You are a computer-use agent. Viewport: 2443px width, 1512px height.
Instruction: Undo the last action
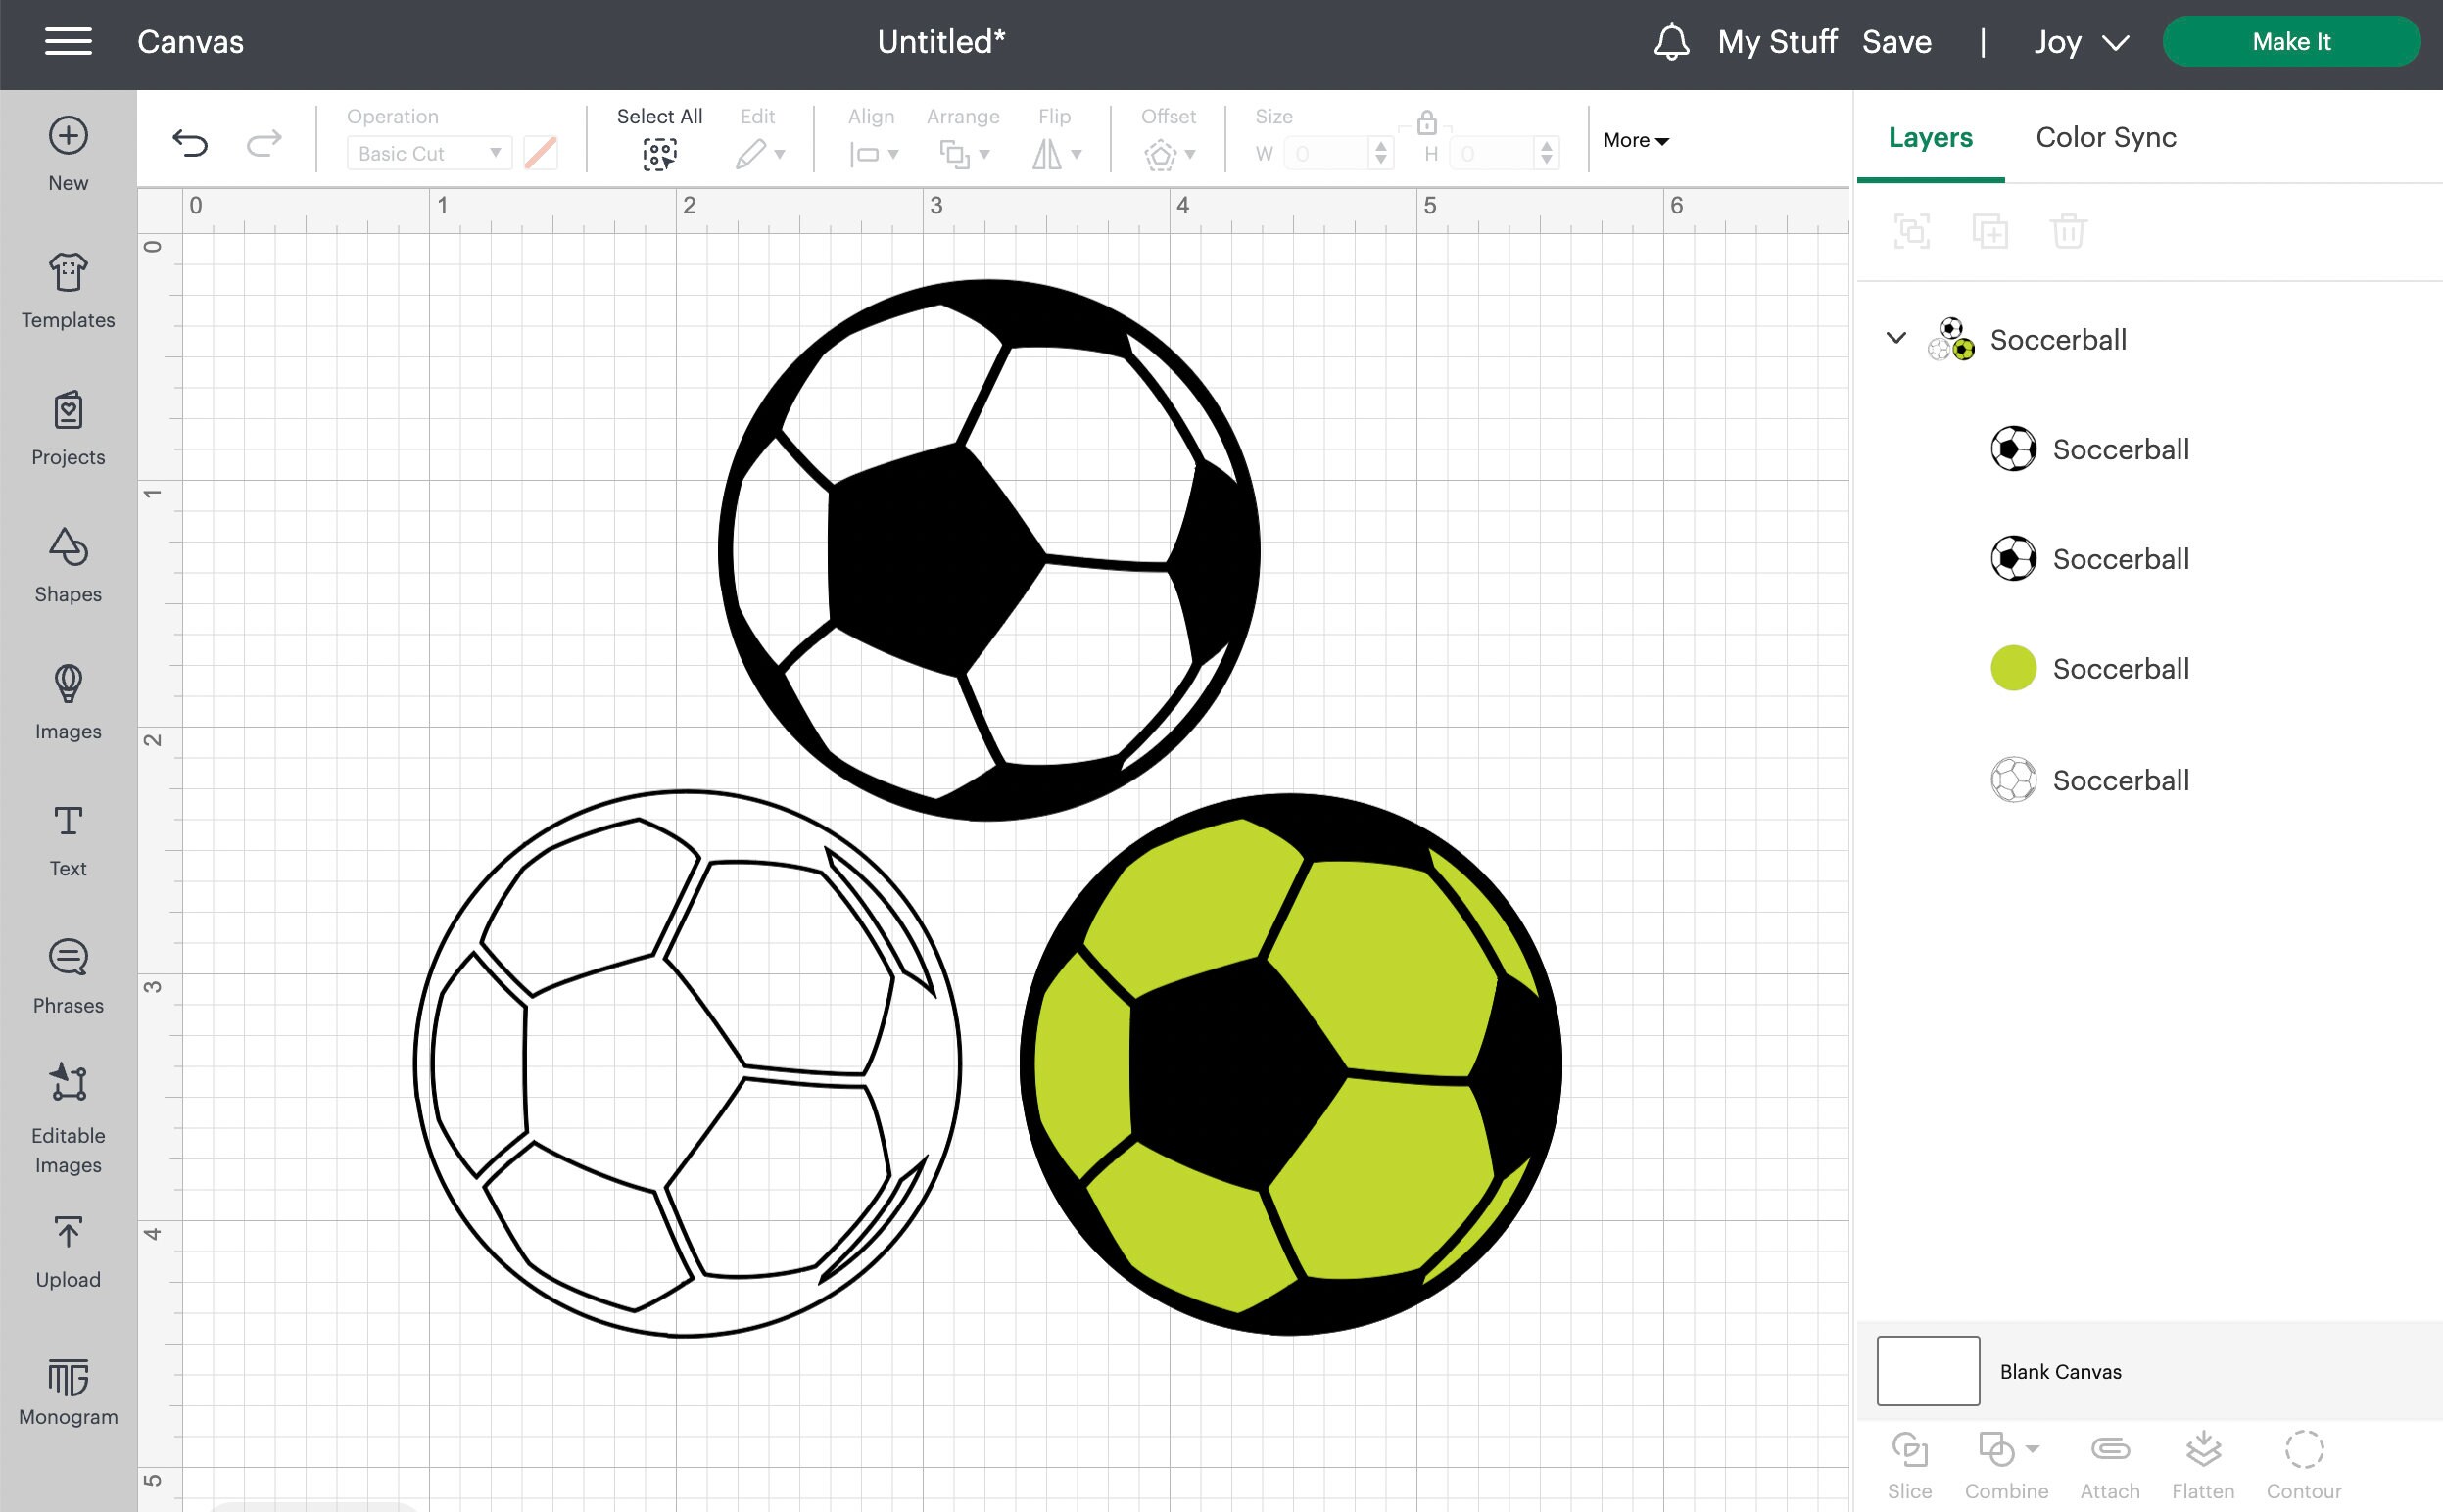[190, 141]
